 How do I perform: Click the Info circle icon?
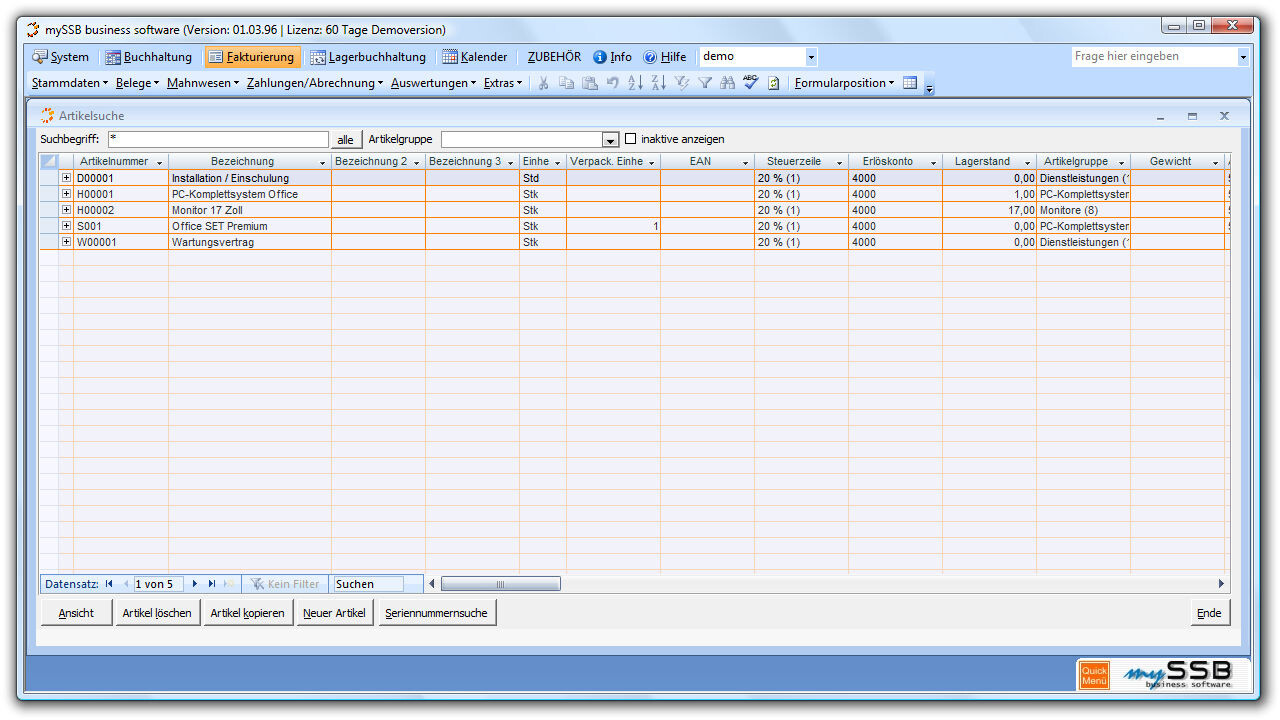[x=600, y=57]
